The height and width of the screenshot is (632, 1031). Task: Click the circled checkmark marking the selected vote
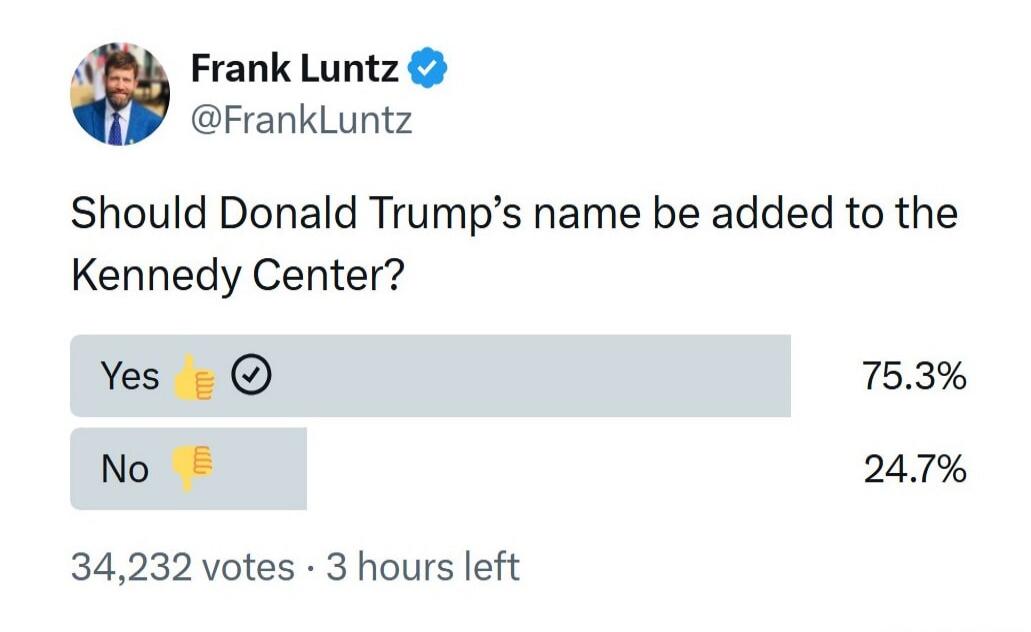click(x=253, y=375)
